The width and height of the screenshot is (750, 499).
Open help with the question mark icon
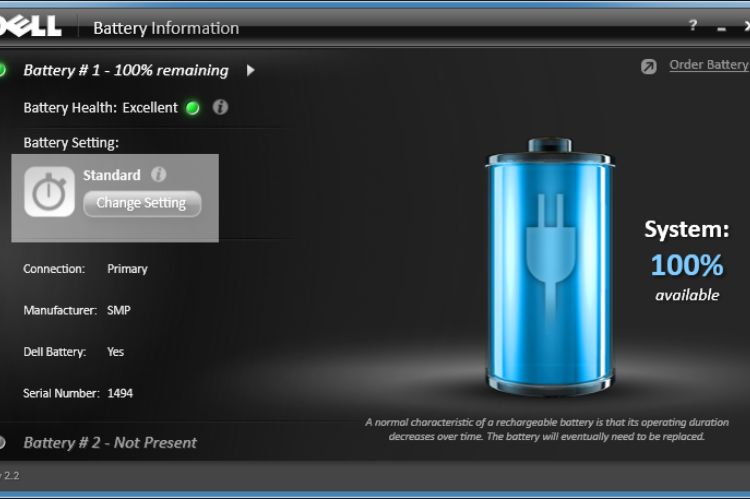point(693,25)
